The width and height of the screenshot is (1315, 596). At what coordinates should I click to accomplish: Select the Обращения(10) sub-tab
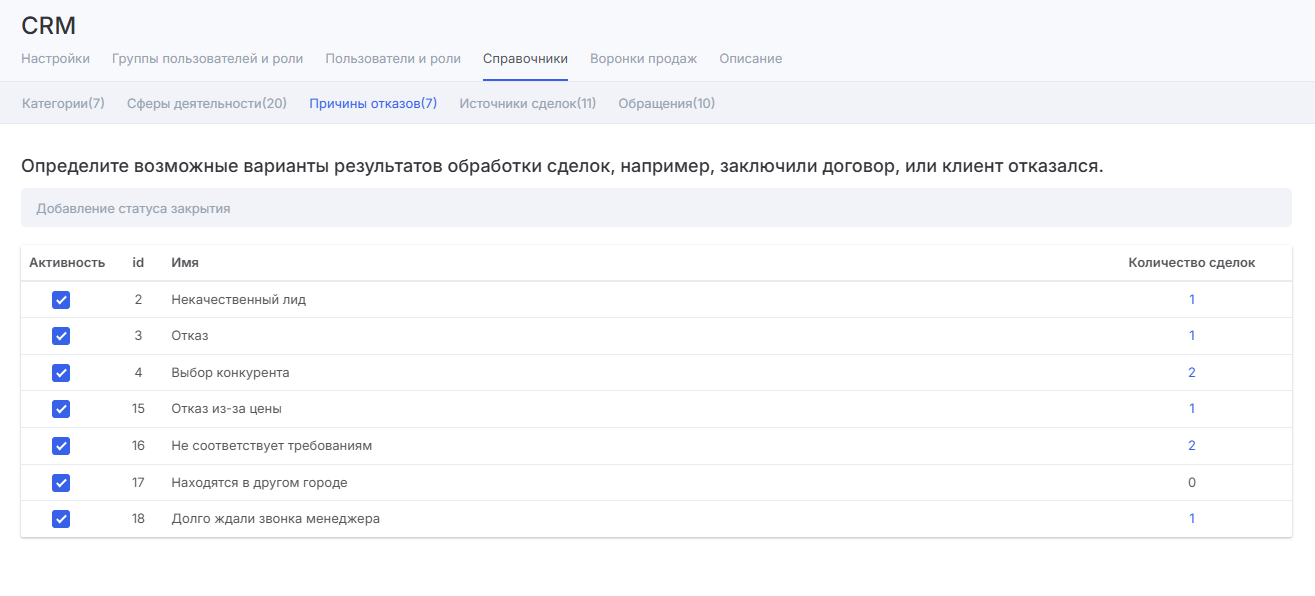pos(666,104)
